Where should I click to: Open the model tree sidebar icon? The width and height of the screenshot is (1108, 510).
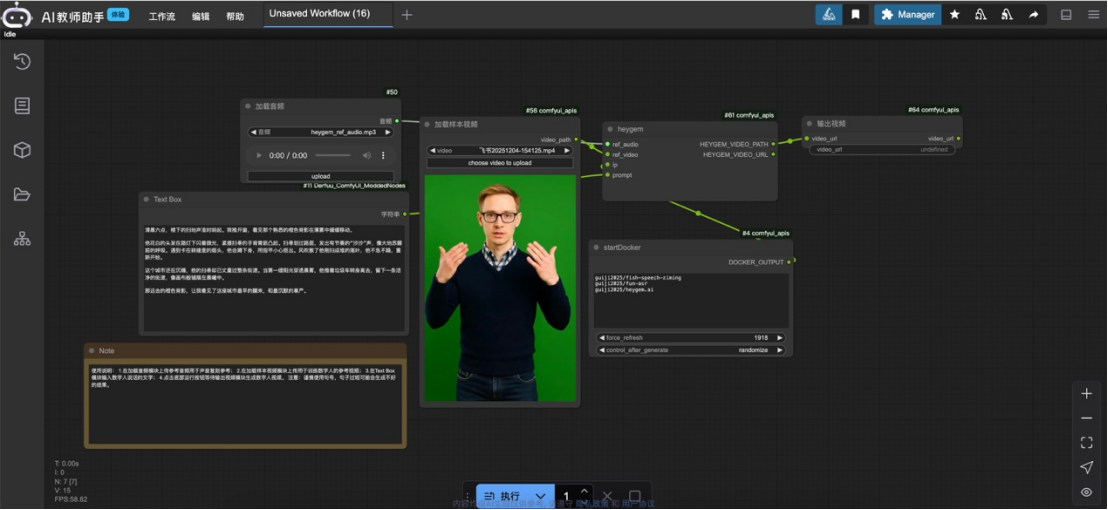click(x=22, y=238)
